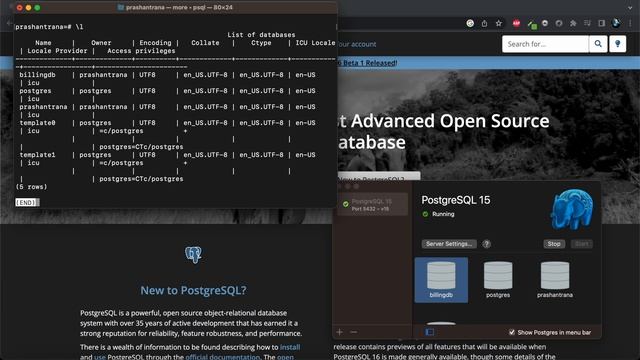Toggle Show Postgres in menu bar checkbox
This screenshot has height=360, width=640.
point(511,332)
